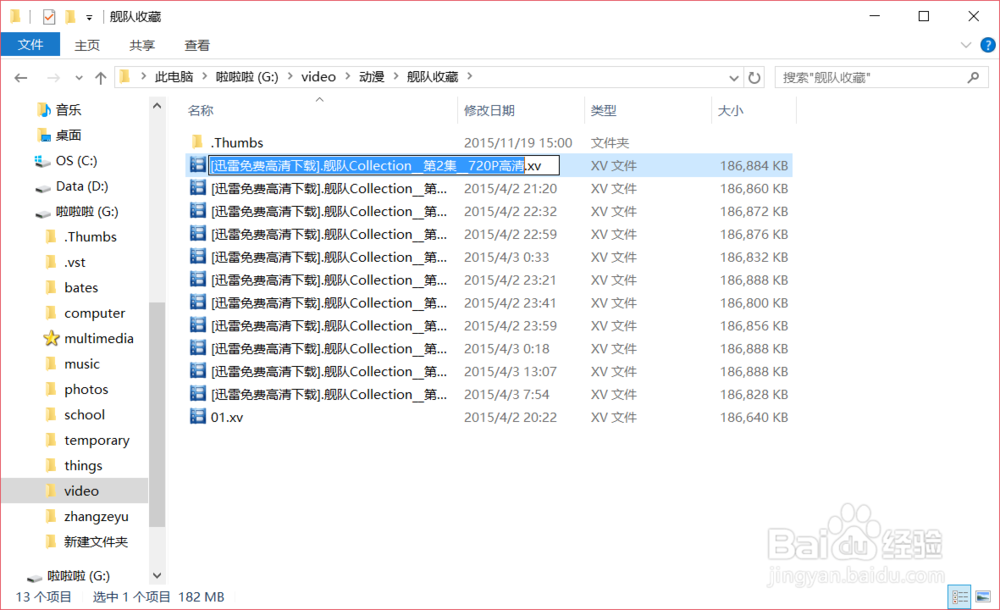The image size is (1000, 610).
Task: Open the bates folder in sidebar
Action: click(81, 288)
